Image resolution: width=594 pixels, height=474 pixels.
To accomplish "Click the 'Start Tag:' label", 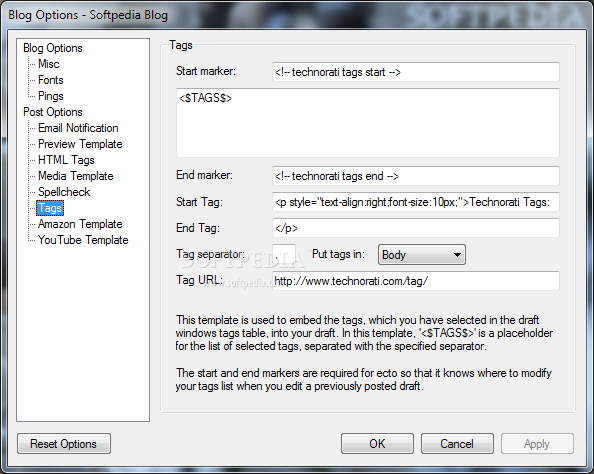I will pos(199,202).
